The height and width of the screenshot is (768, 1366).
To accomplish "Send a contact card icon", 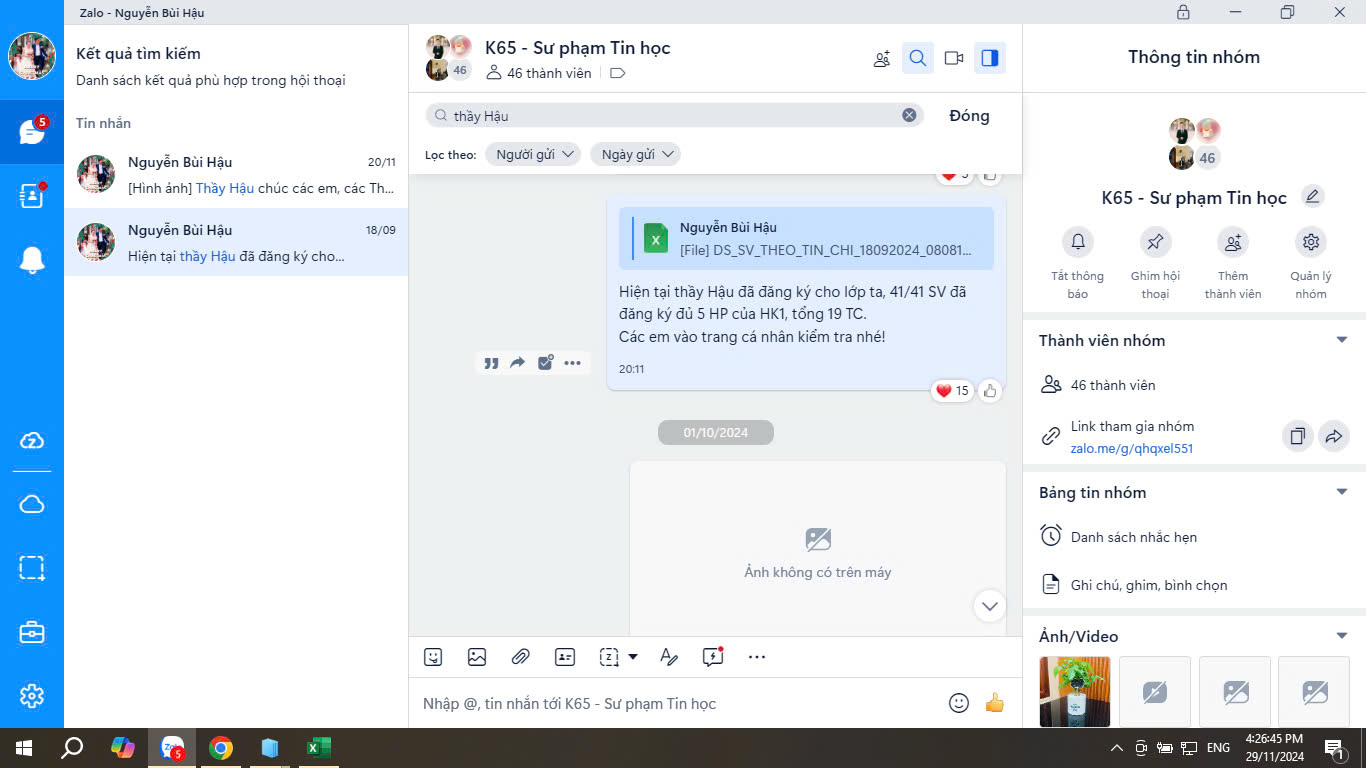I will (x=565, y=657).
